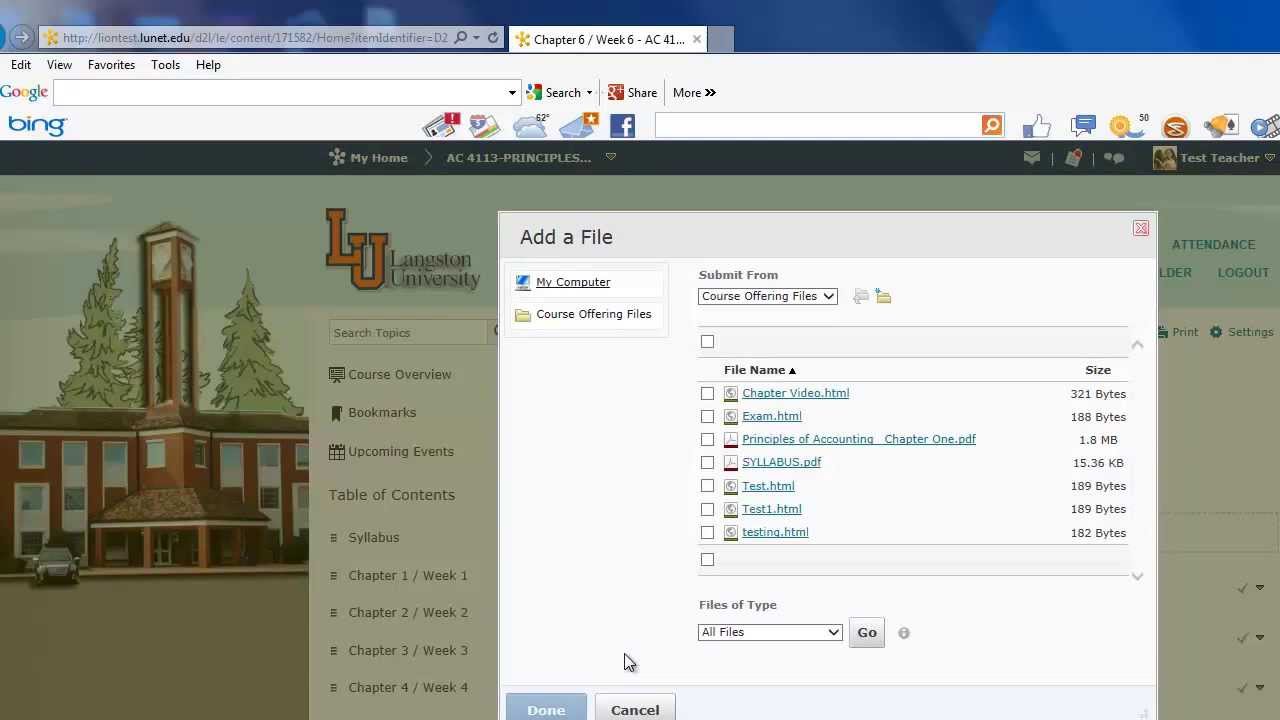
Task: Click the Bookmarks icon in sidebar
Action: click(x=337, y=413)
